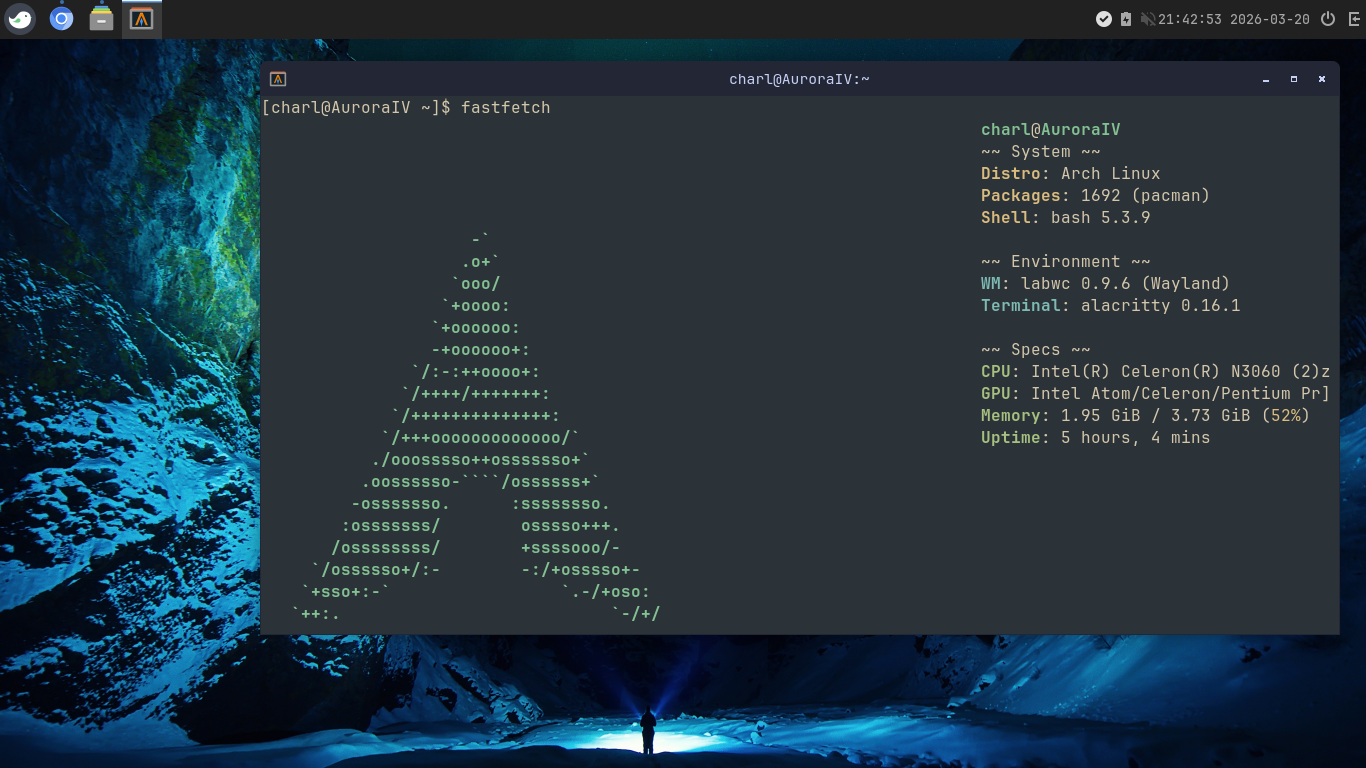Click the date 2026-03-20 in the tray
1366x768 pixels.
click(1270, 18)
